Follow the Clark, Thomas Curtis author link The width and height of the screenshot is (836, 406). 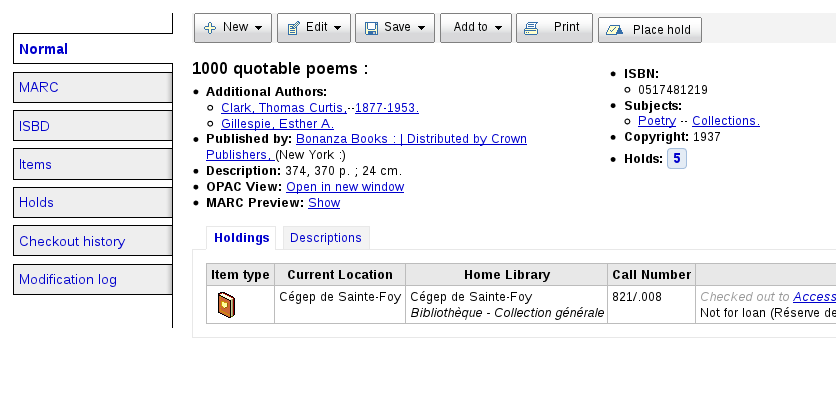pos(283,108)
